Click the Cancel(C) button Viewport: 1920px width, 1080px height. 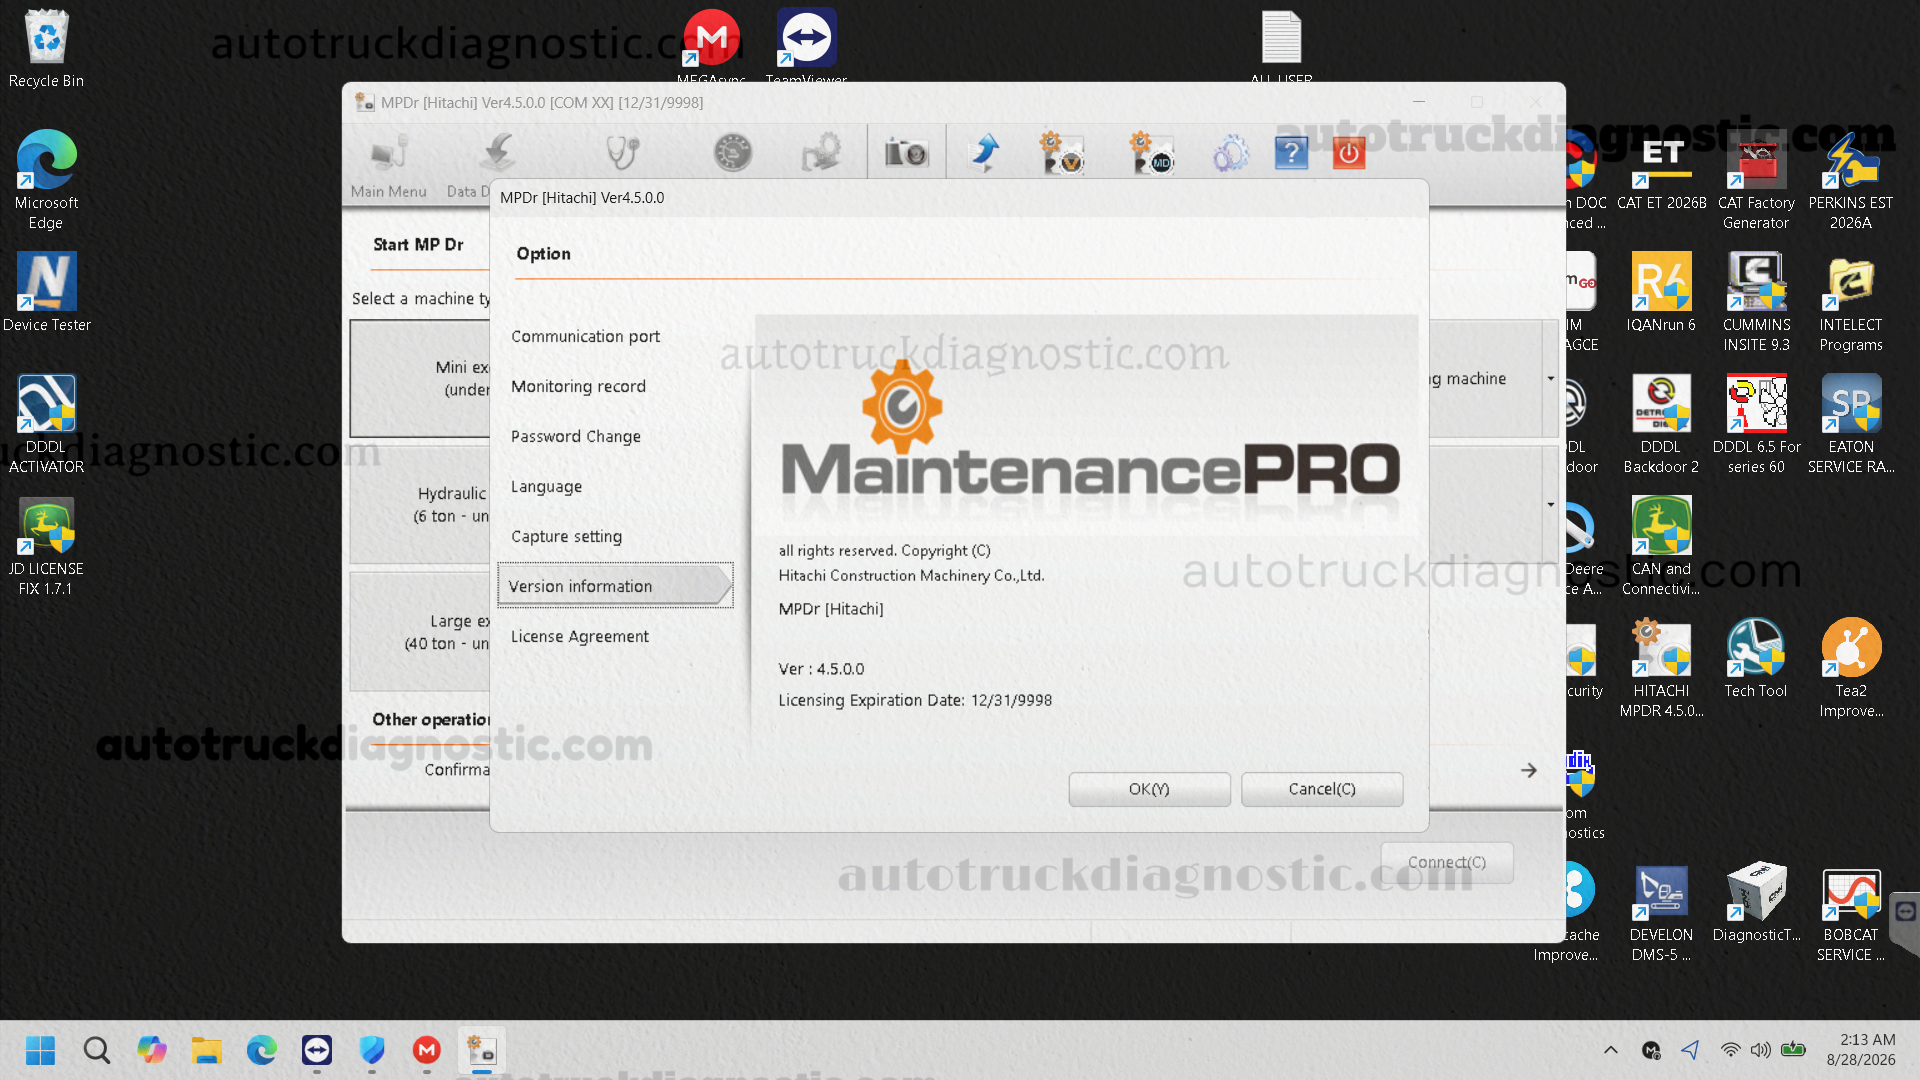(1322, 789)
